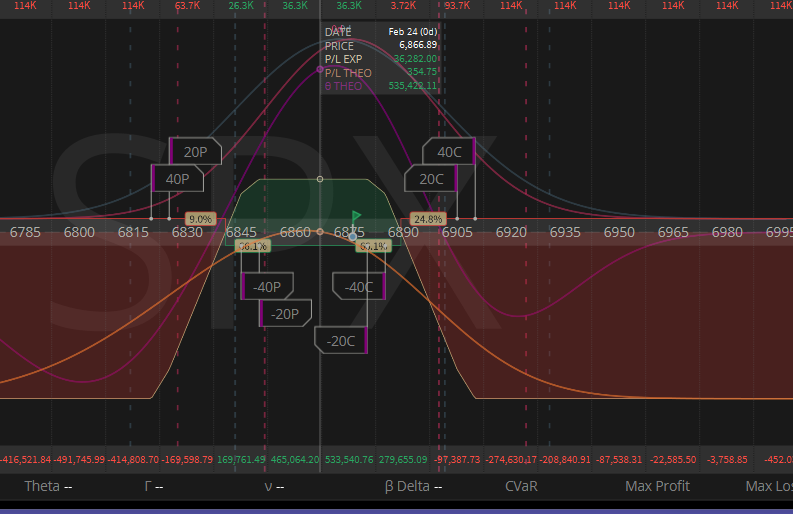Click the -3,758.85 value in bottom row

727,460
